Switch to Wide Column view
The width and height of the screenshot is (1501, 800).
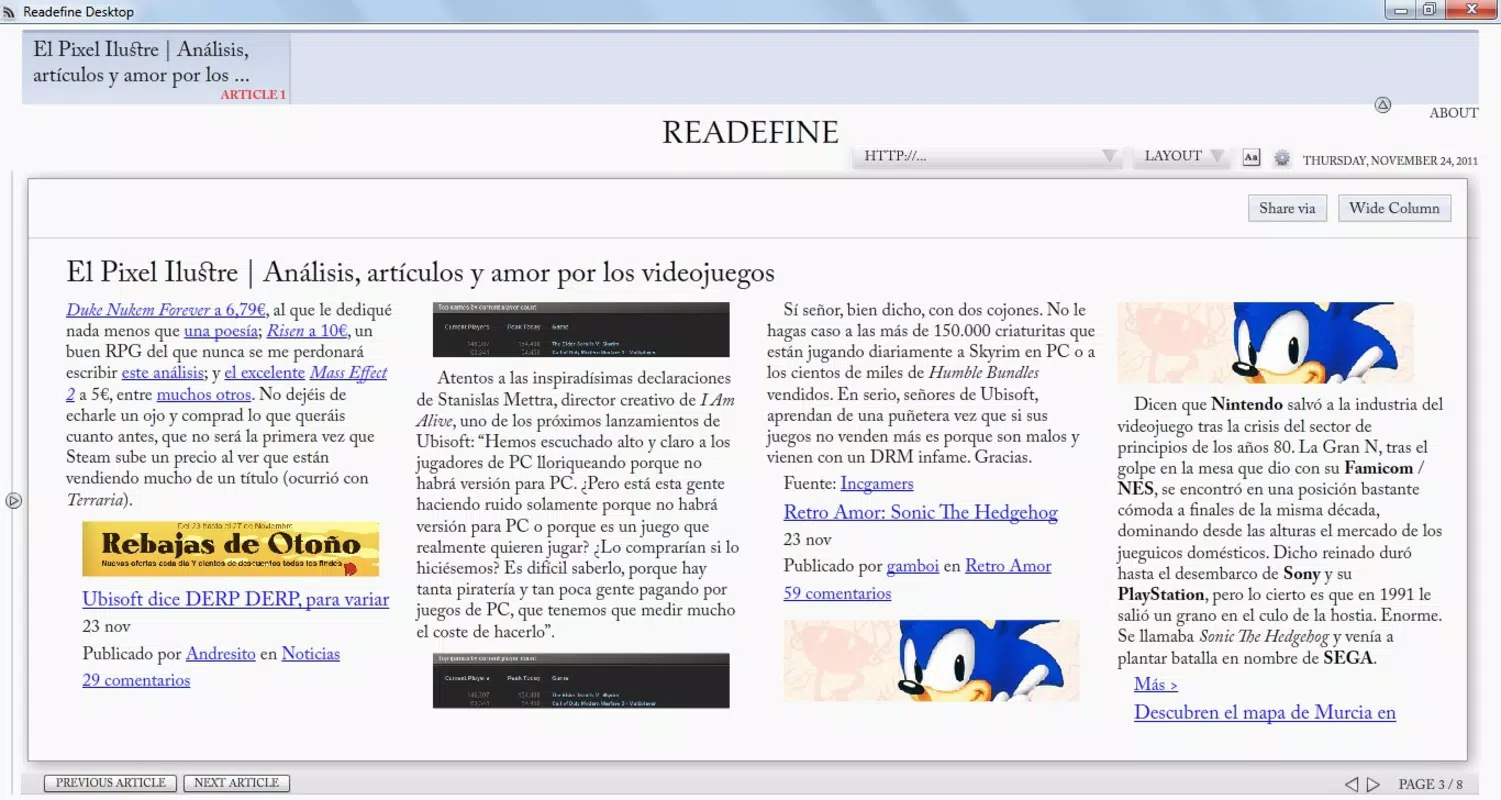tap(1394, 208)
